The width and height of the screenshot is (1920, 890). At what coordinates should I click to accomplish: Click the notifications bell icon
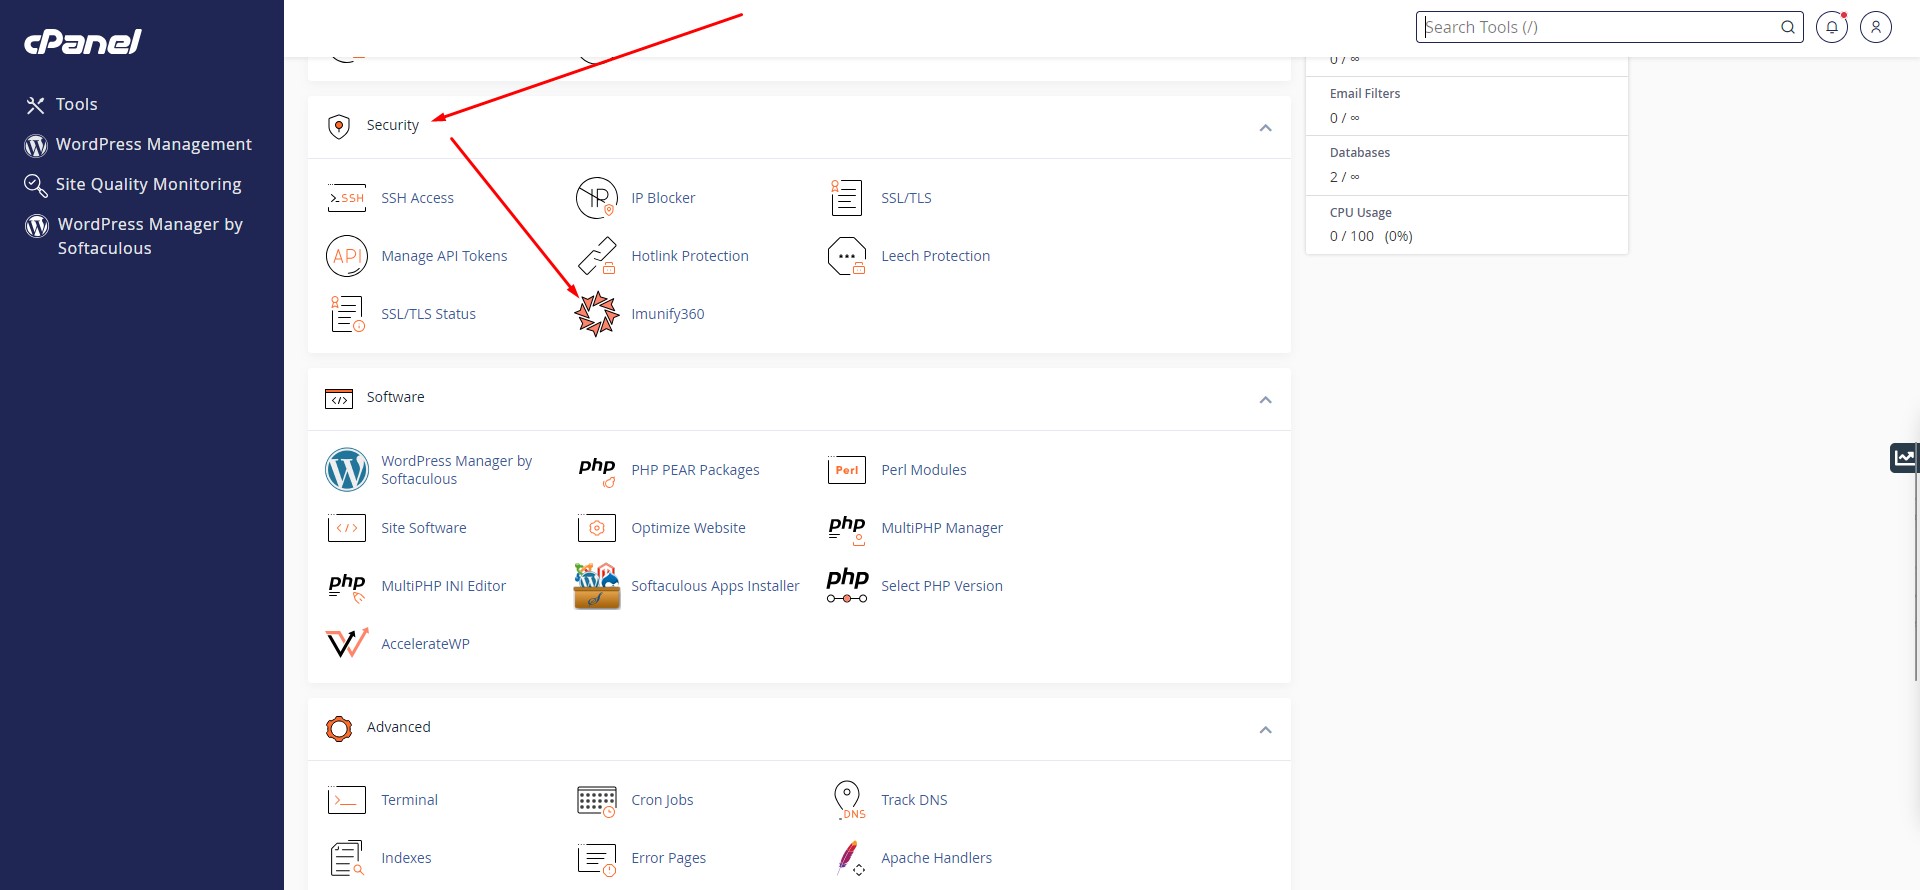(x=1831, y=27)
